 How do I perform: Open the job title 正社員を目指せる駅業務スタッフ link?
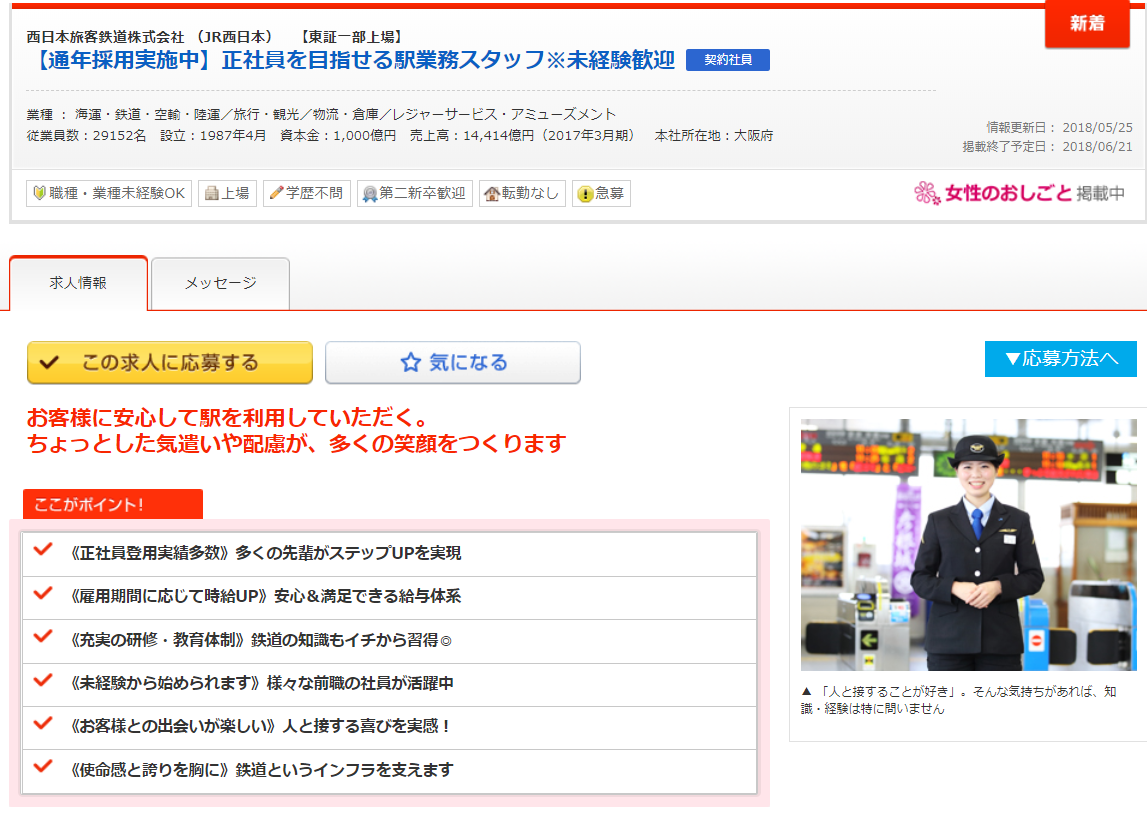[x=352, y=60]
